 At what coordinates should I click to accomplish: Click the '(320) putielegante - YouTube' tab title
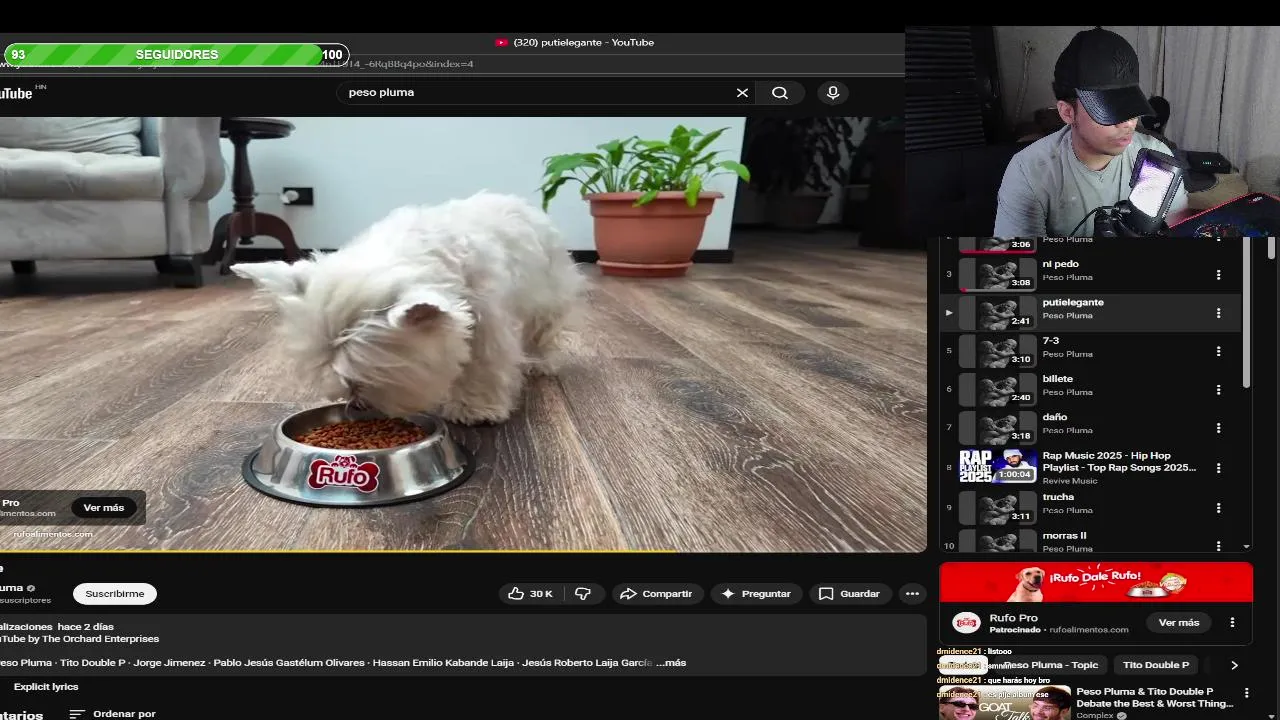[x=583, y=43]
